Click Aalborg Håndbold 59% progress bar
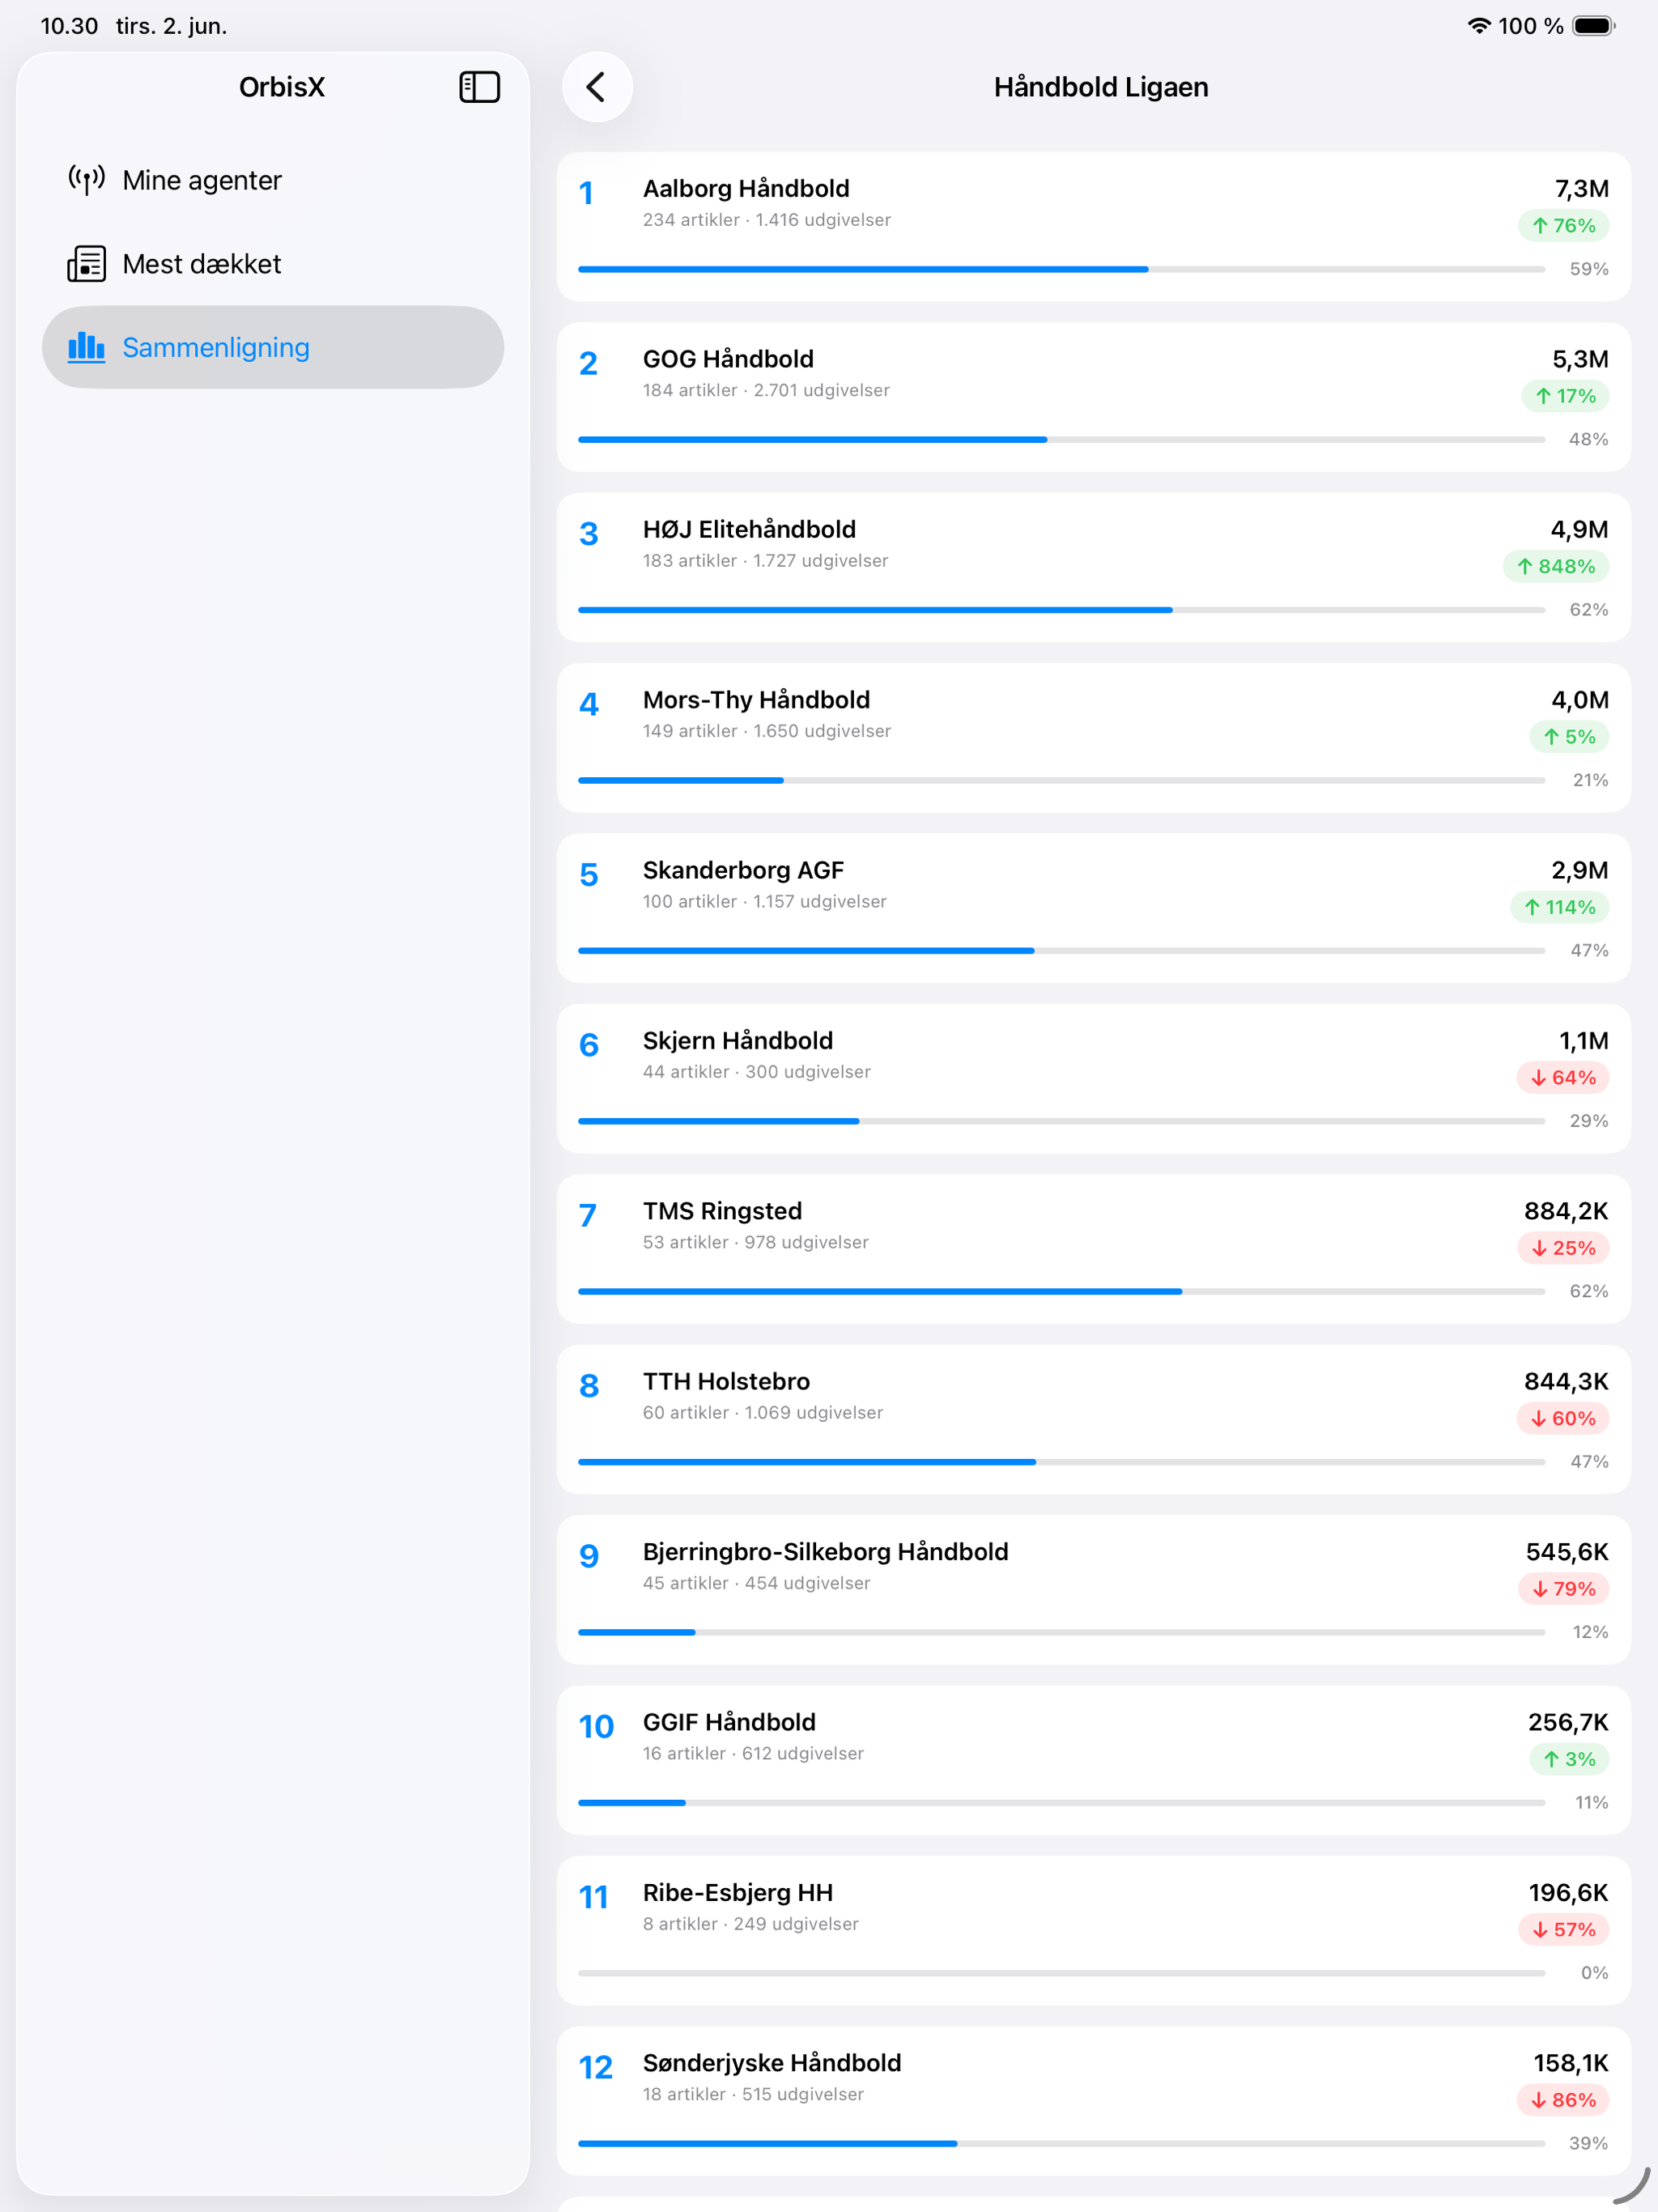The height and width of the screenshot is (2212, 1658). [1062, 269]
